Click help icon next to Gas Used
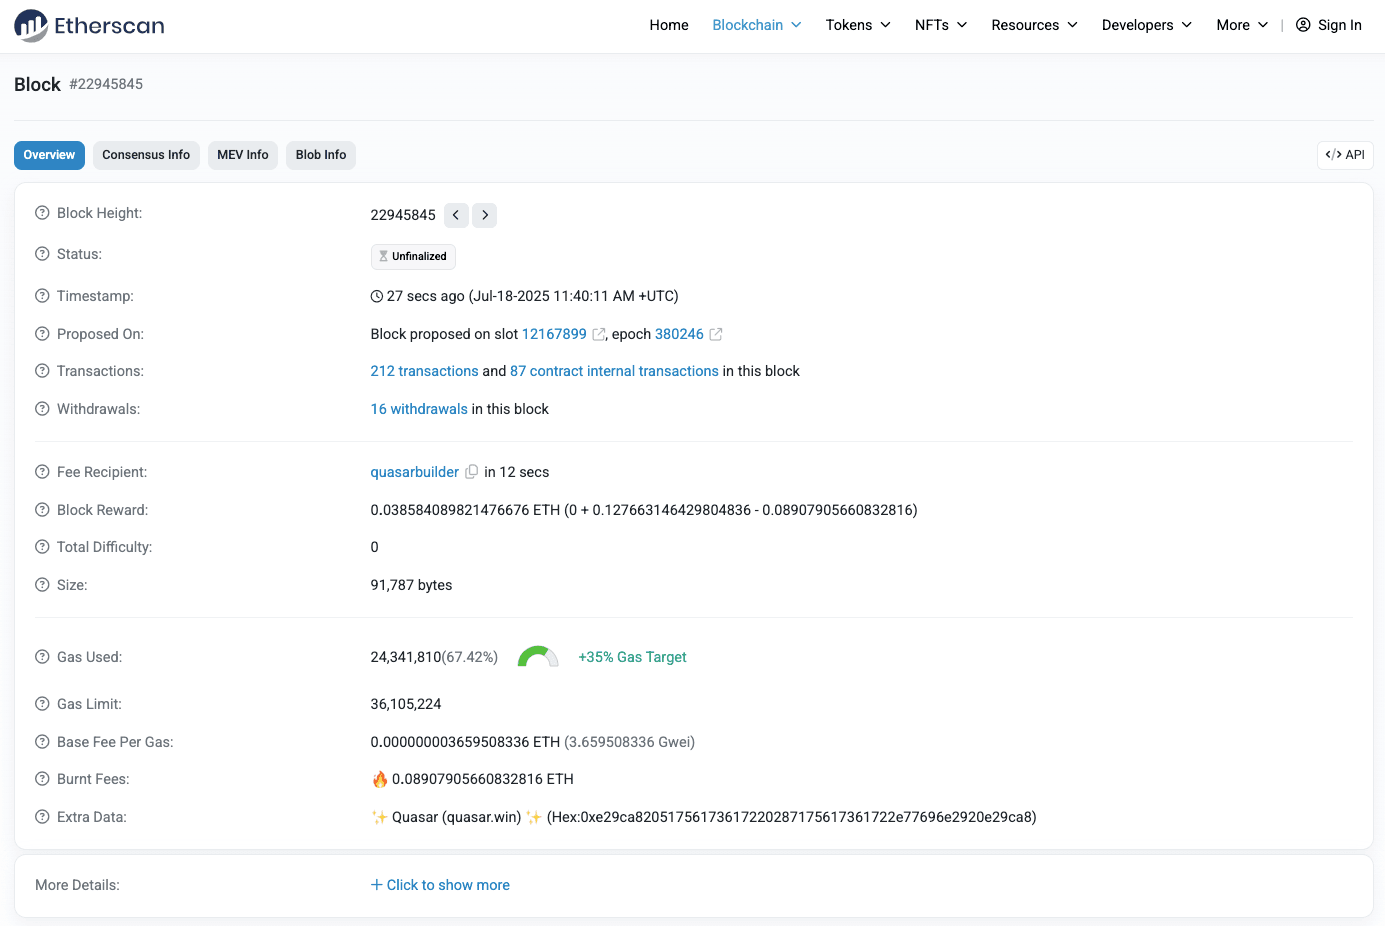This screenshot has width=1385, height=926. point(42,657)
